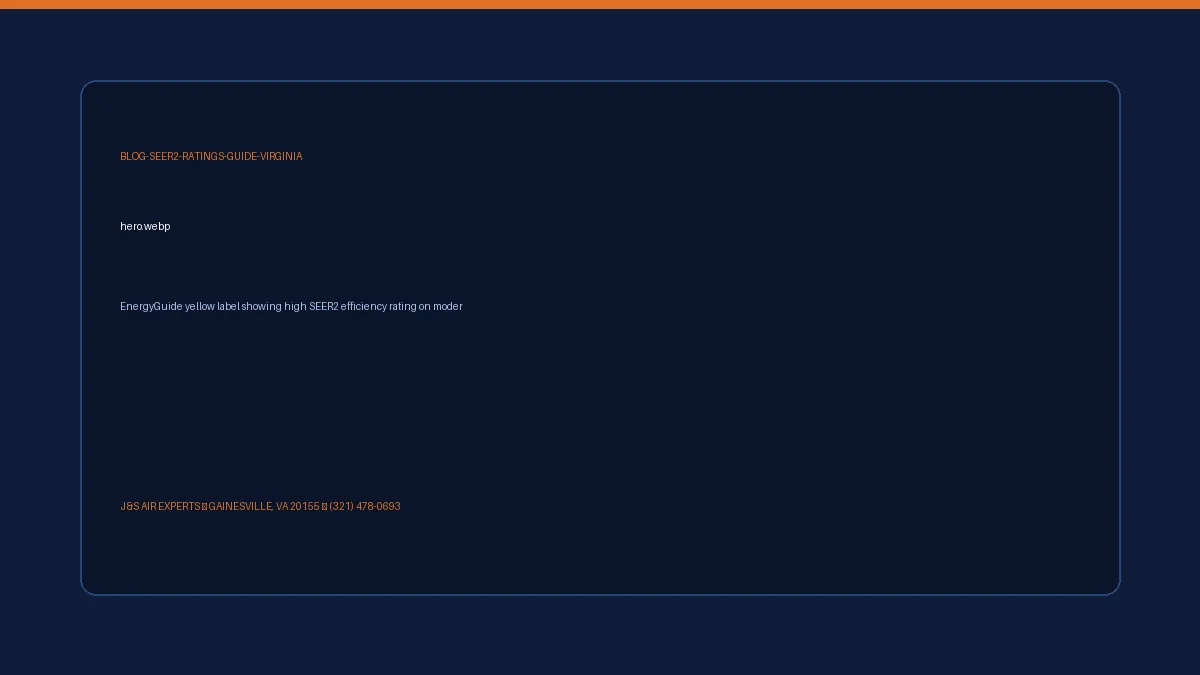Click RATINGS in the orange heading
Viewport: 1200px width, 675px height.
203,157
